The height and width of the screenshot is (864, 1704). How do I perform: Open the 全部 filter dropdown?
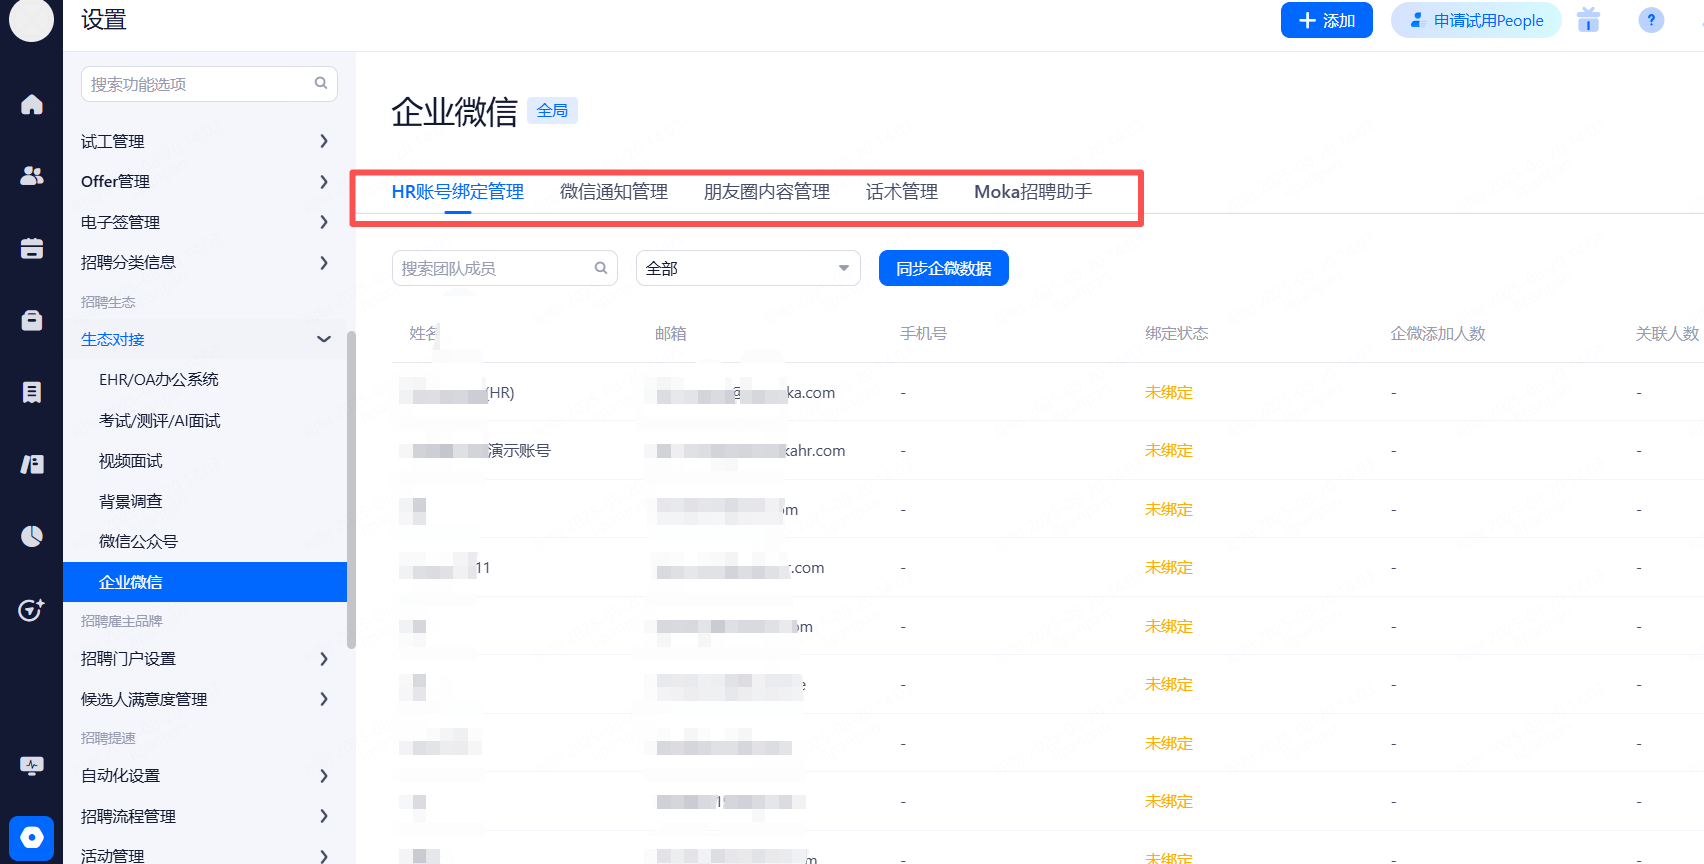click(x=747, y=268)
